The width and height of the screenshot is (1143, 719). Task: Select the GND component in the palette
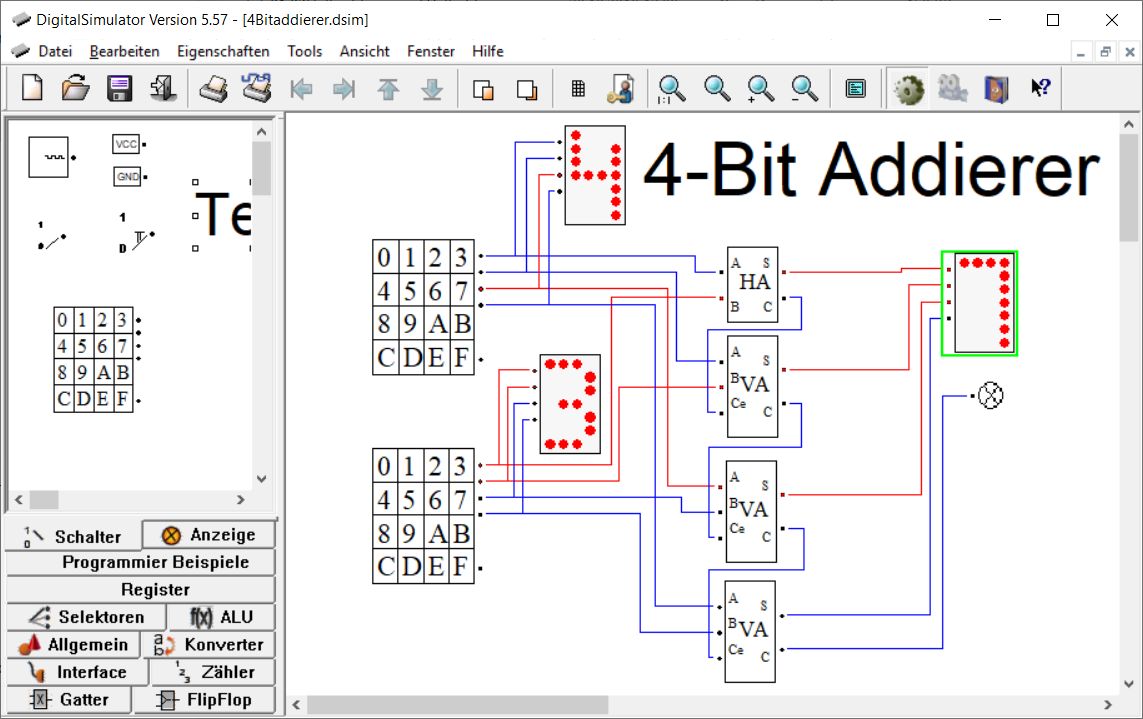pos(127,177)
